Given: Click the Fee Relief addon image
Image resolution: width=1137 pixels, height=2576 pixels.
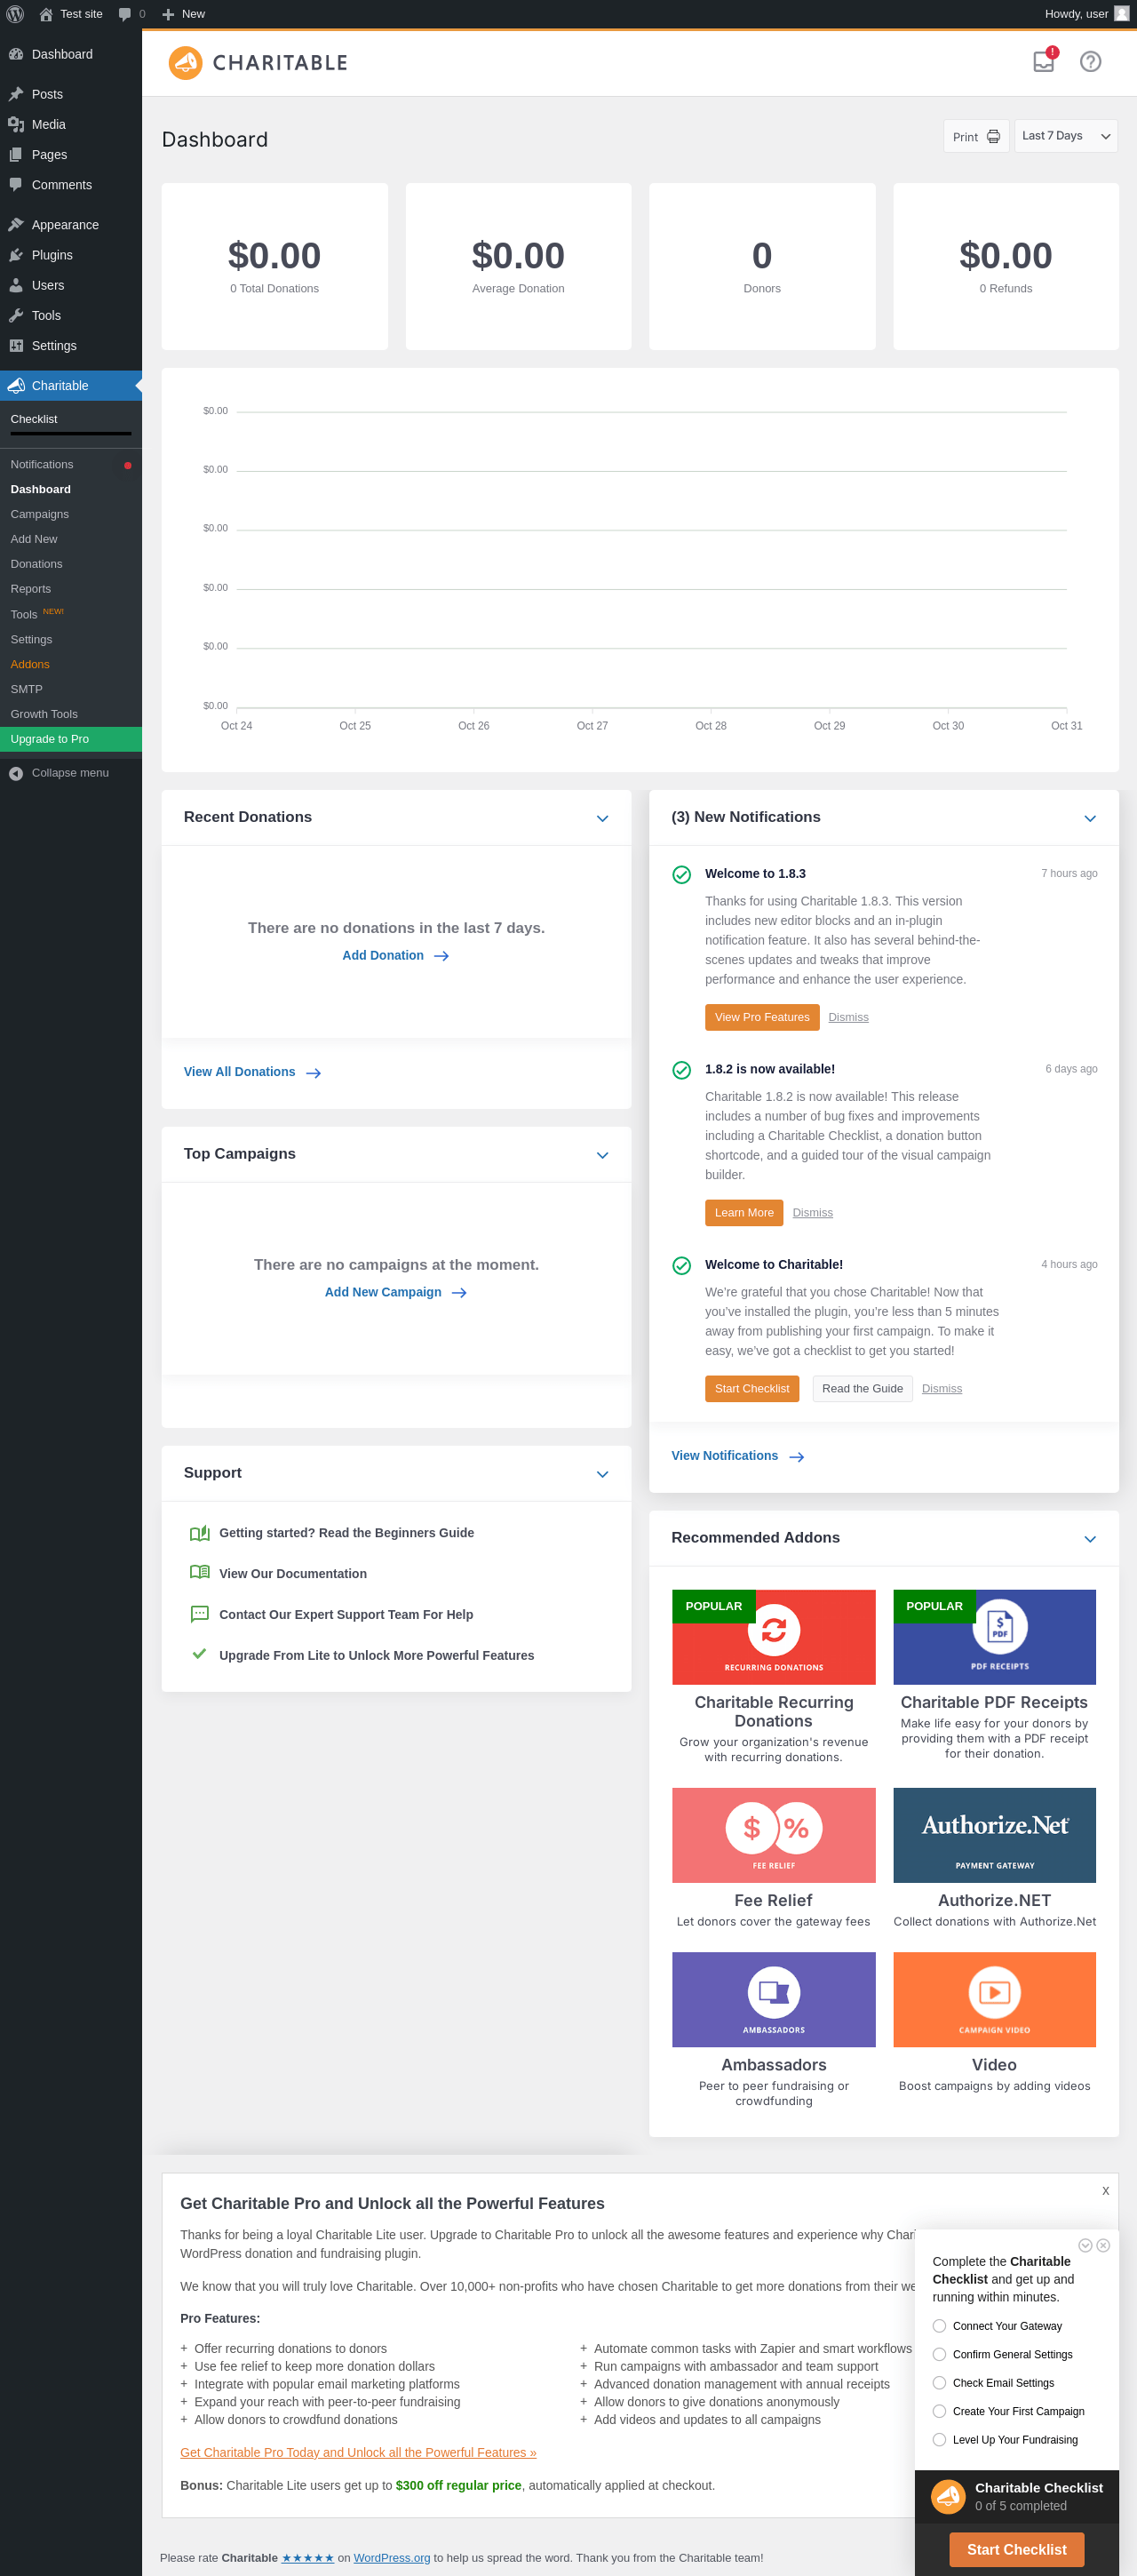Looking at the screenshot, I should pos(773,1835).
